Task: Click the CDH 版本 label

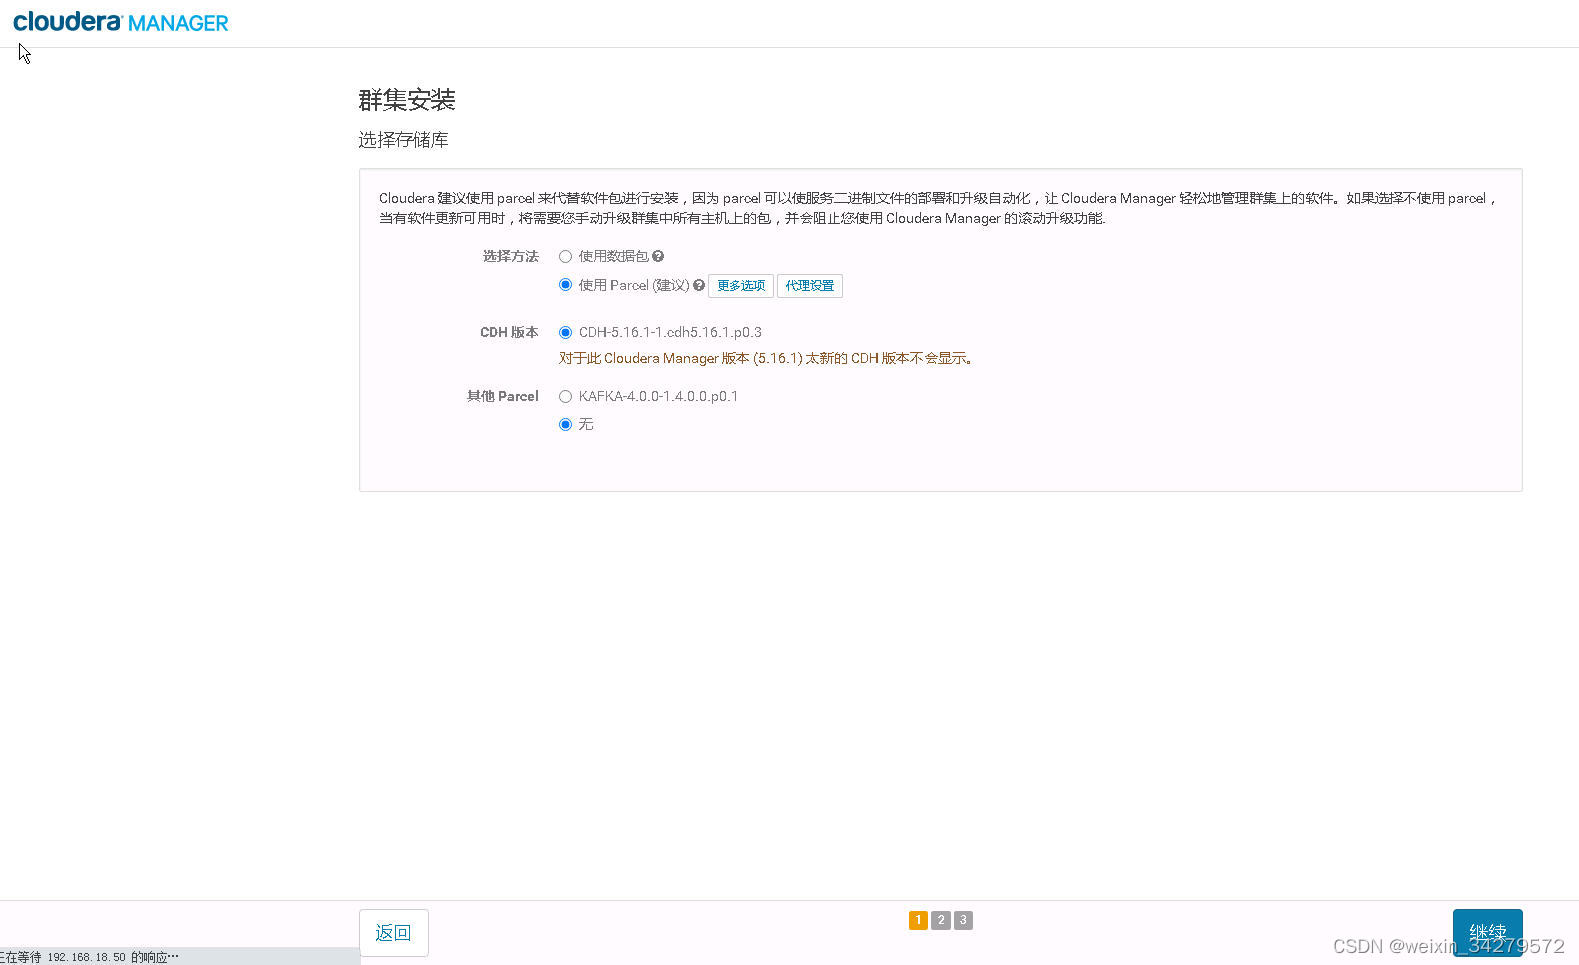Action: coord(509,332)
